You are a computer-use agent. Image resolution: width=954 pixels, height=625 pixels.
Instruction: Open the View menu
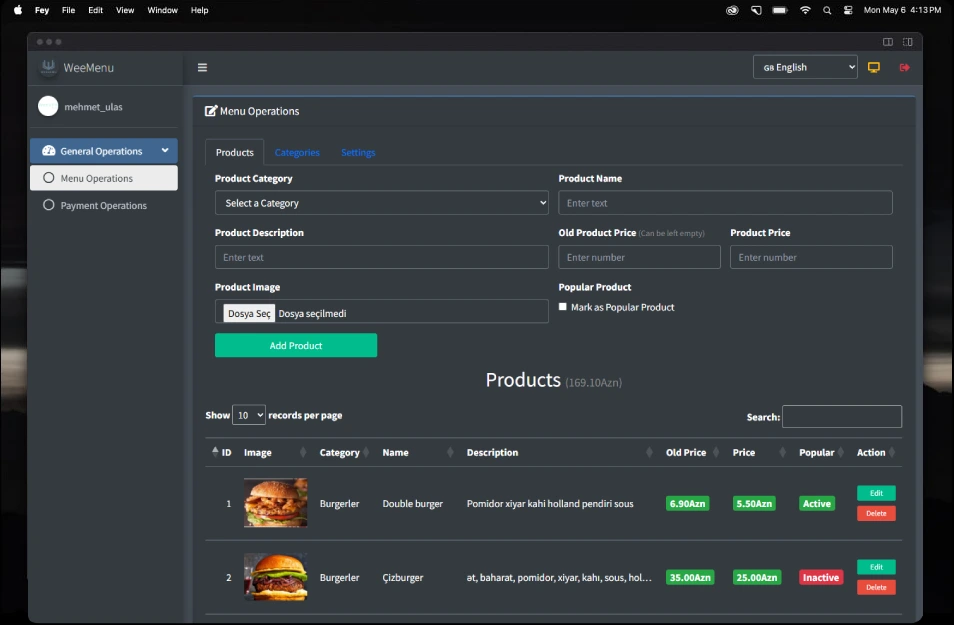pyautogui.click(x=125, y=10)
